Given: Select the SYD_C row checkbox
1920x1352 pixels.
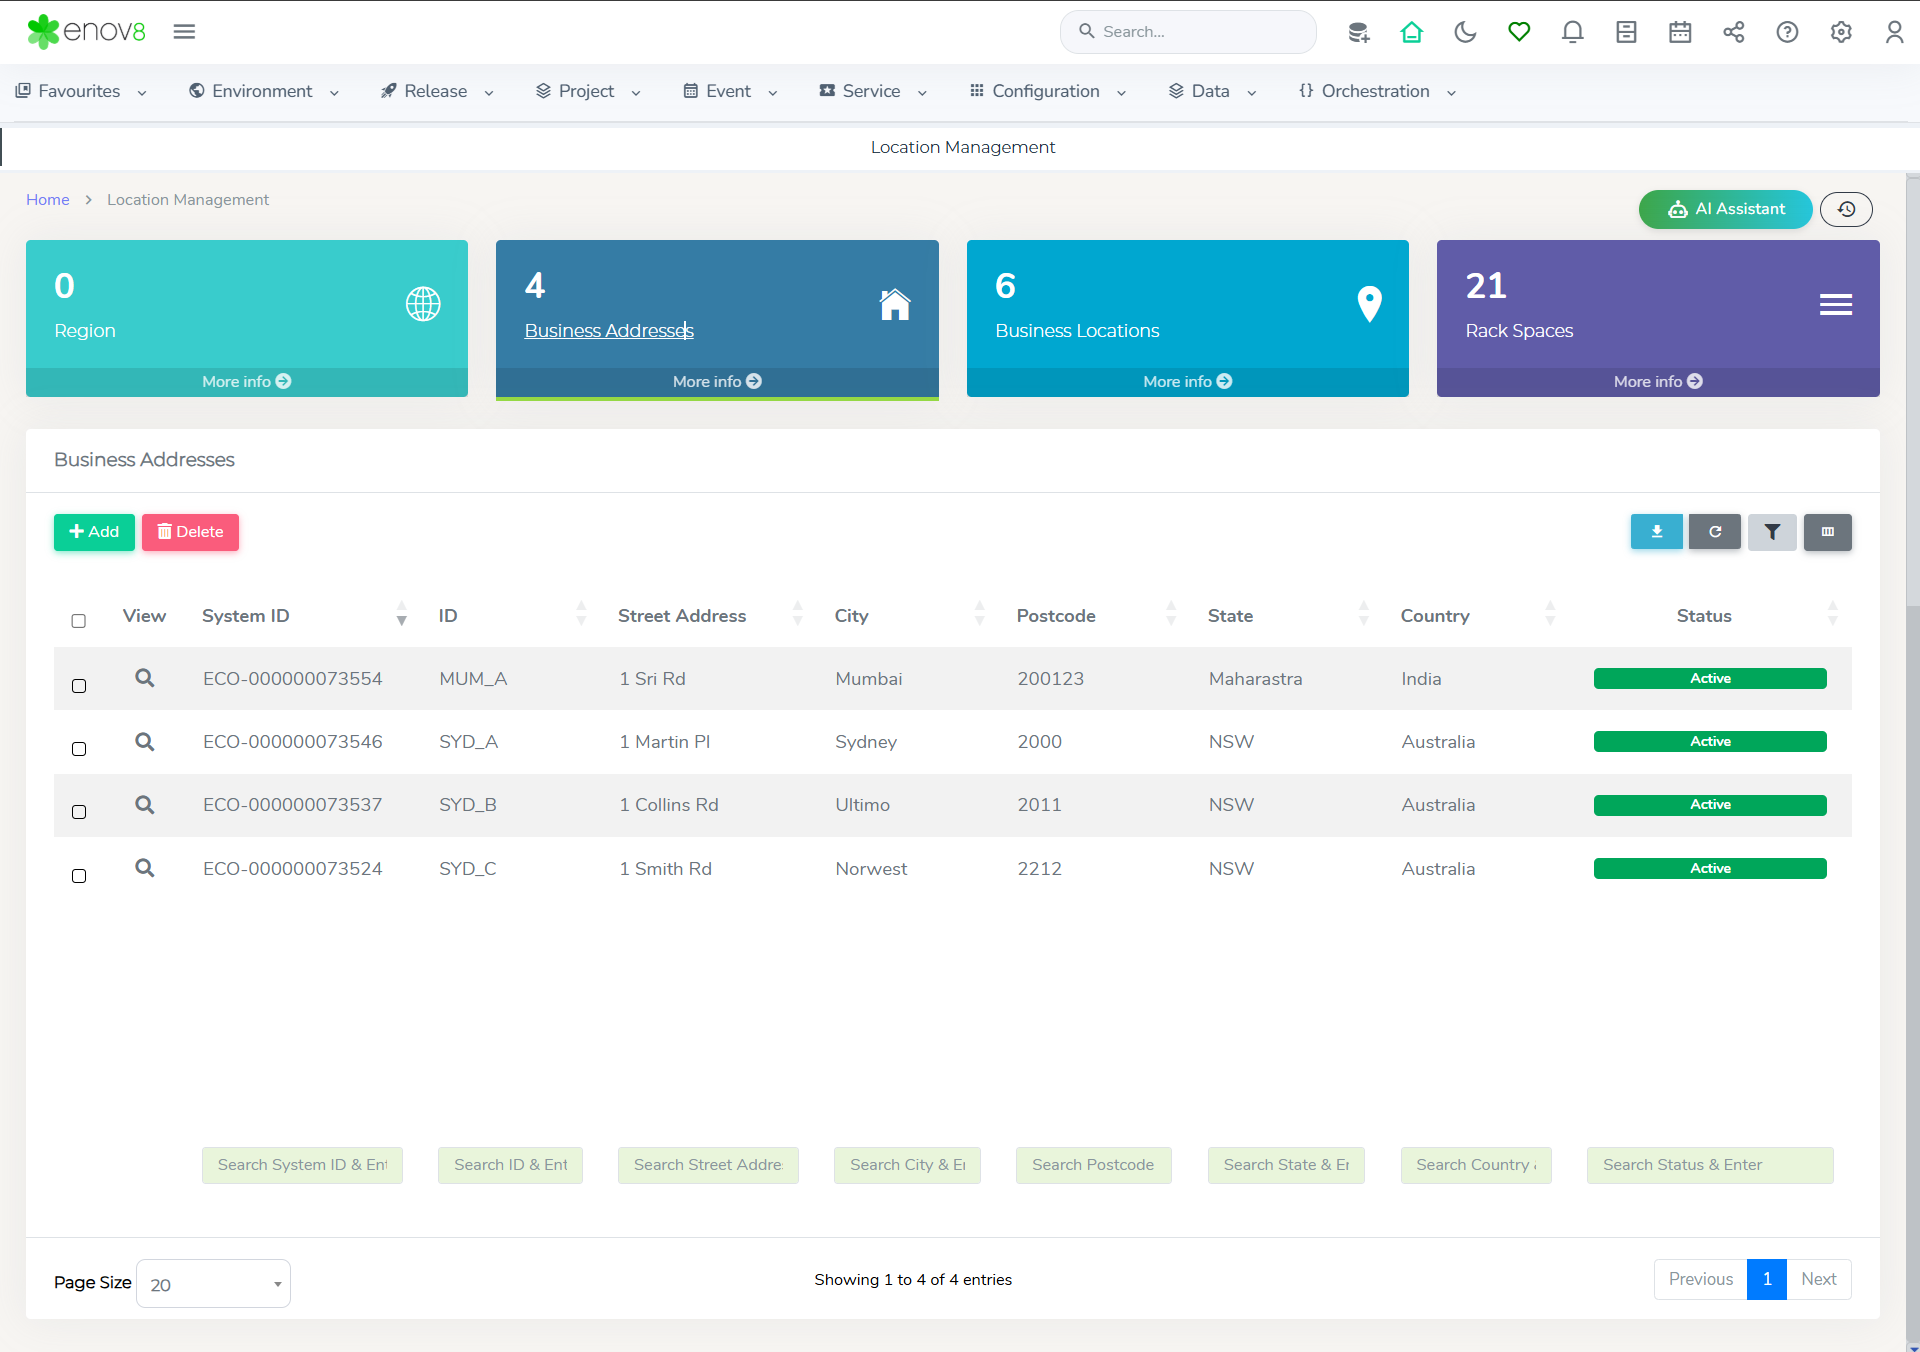Looking at the screenshot, I should [x=79, y=876].
